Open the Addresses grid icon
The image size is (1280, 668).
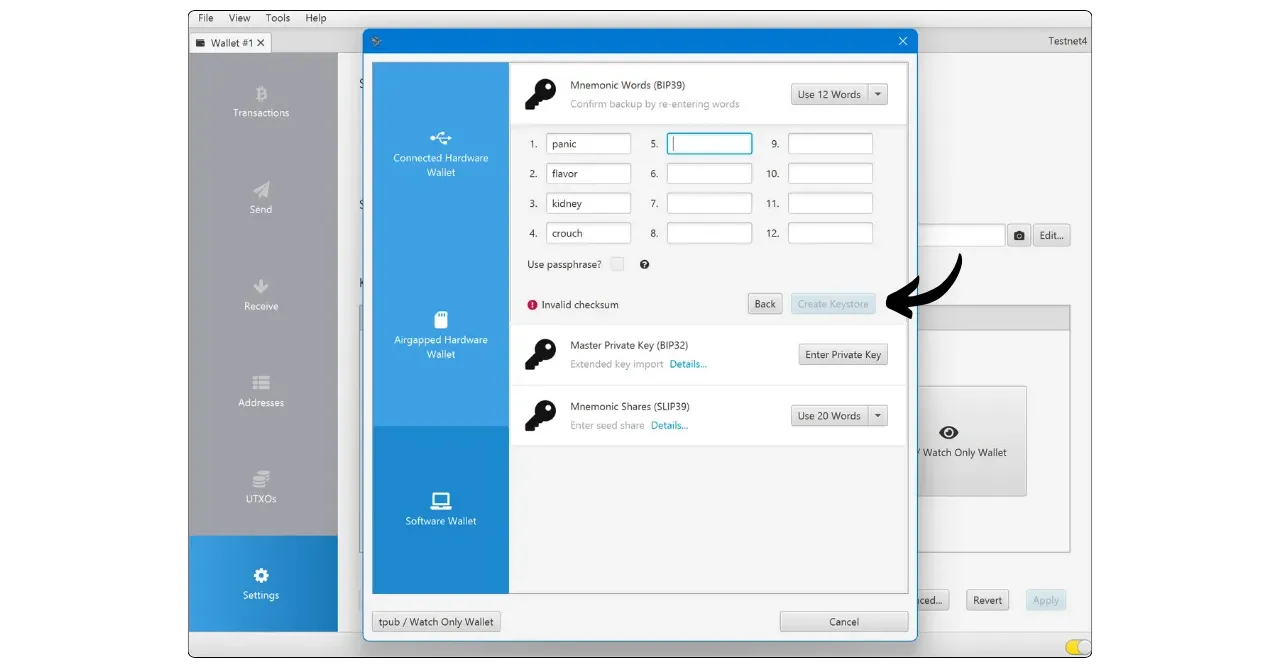point(261,383)
